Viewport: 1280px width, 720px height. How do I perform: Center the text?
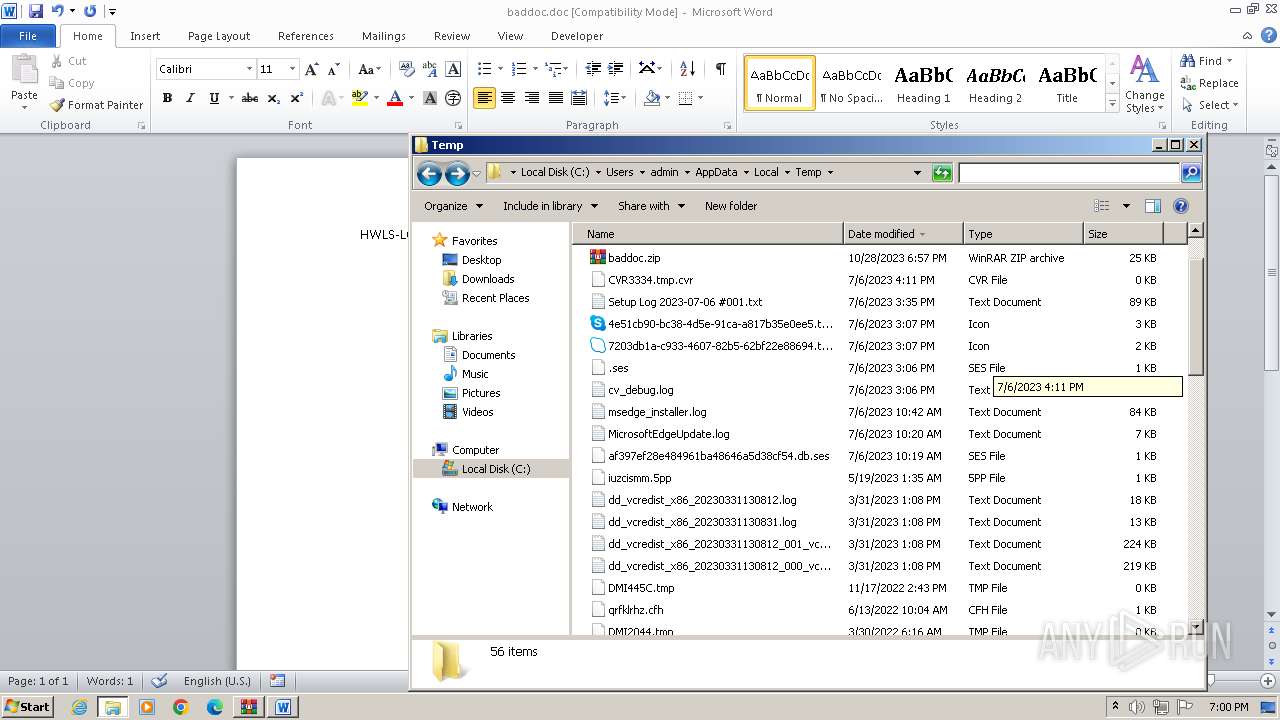point(508,98)
